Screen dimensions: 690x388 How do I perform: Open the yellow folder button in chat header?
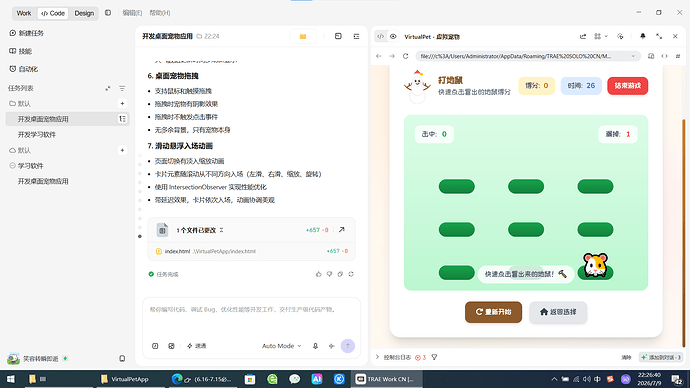(303, 37)
